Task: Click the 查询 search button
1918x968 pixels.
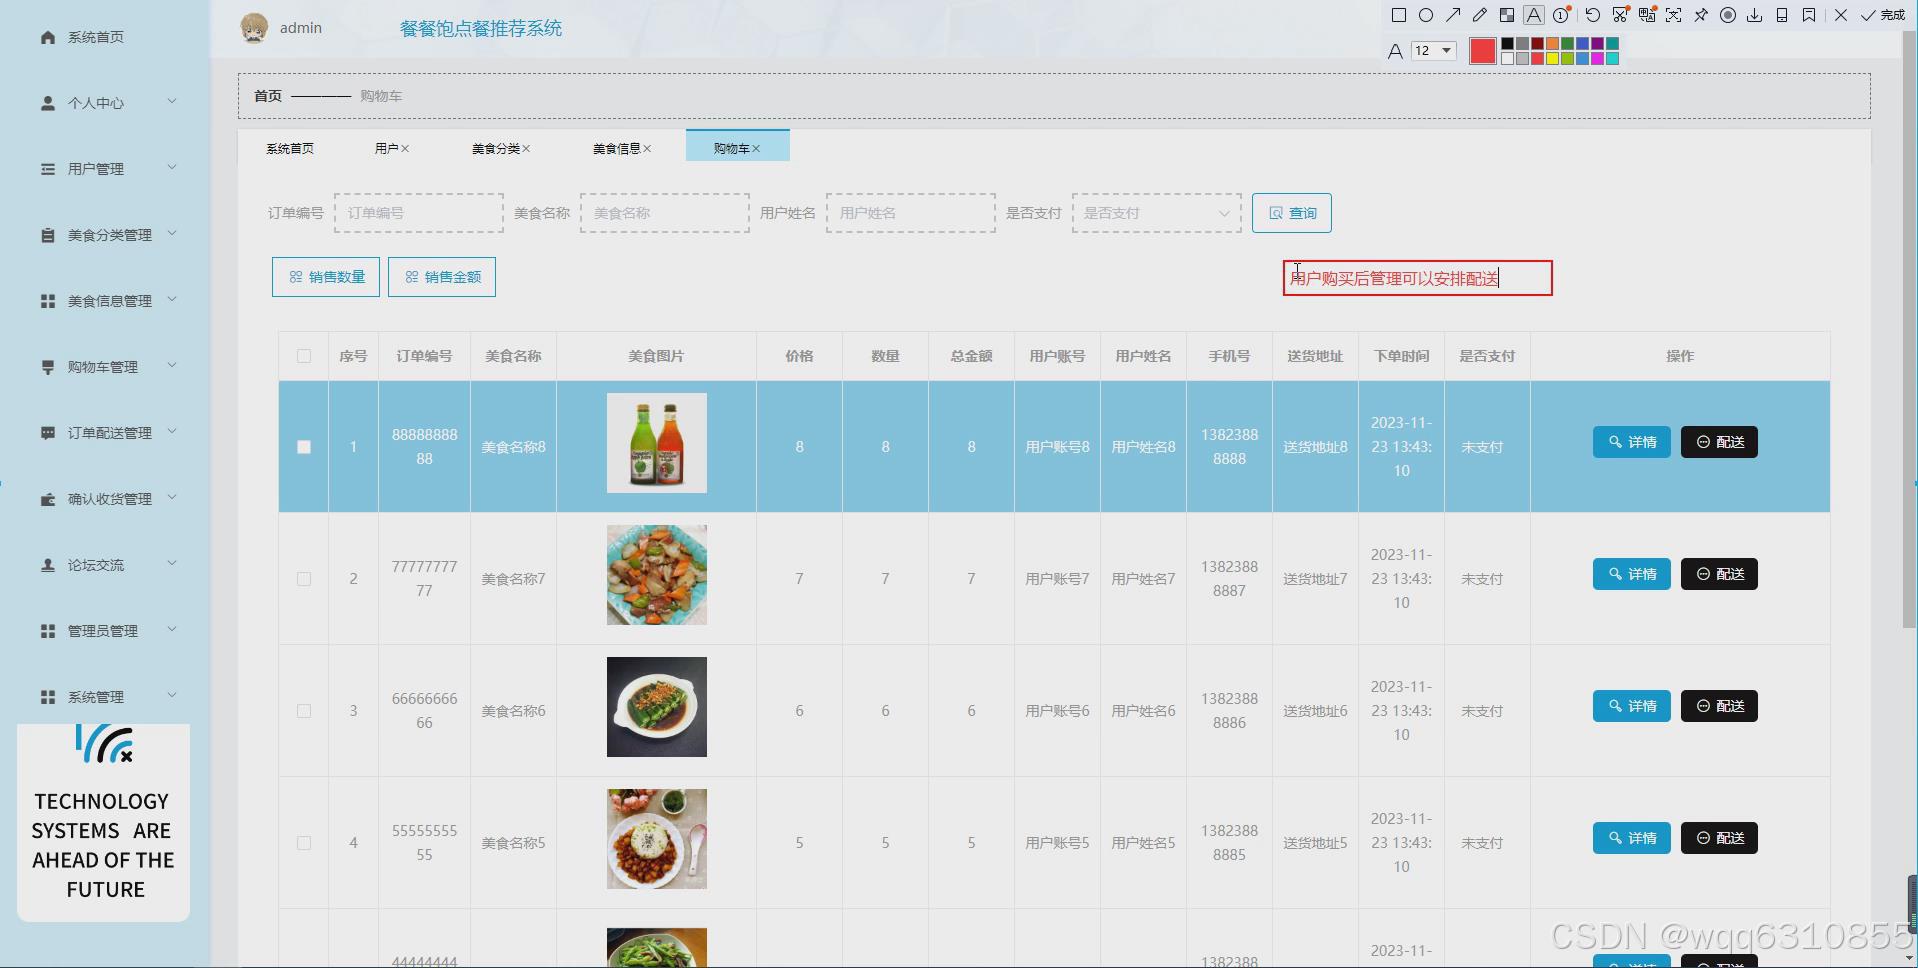Action: pyautogui.click(x=1292, y=213)
